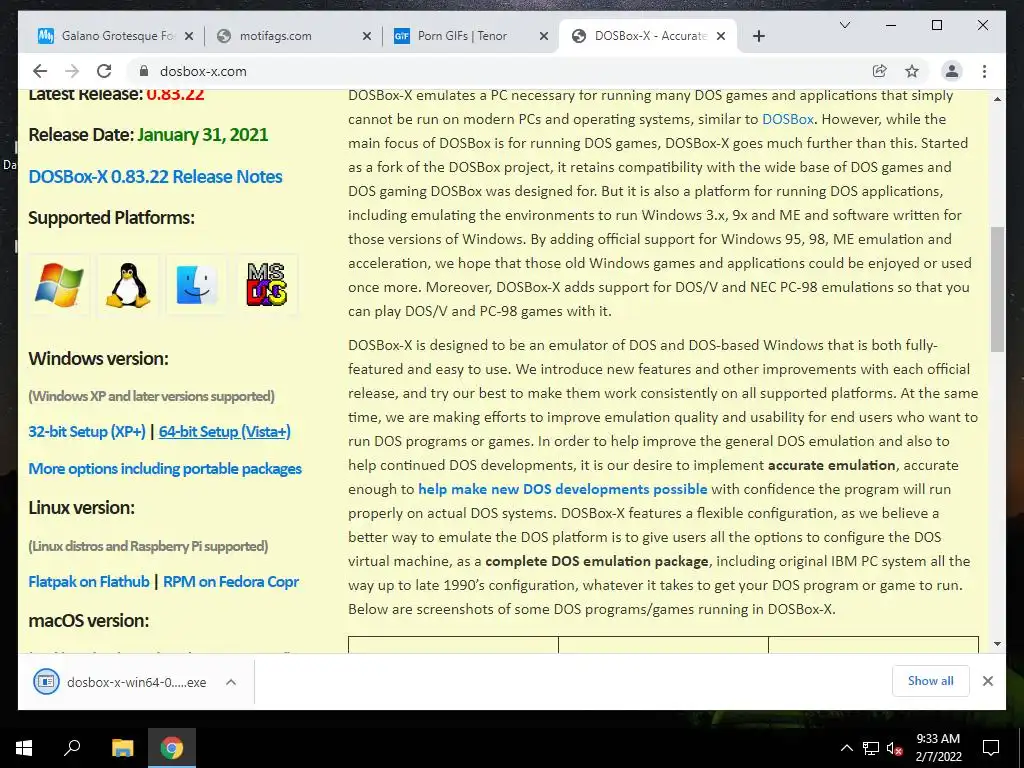Close the downloads bar
The width and height of the screenshot is (1024, 768).
(988, 681)
